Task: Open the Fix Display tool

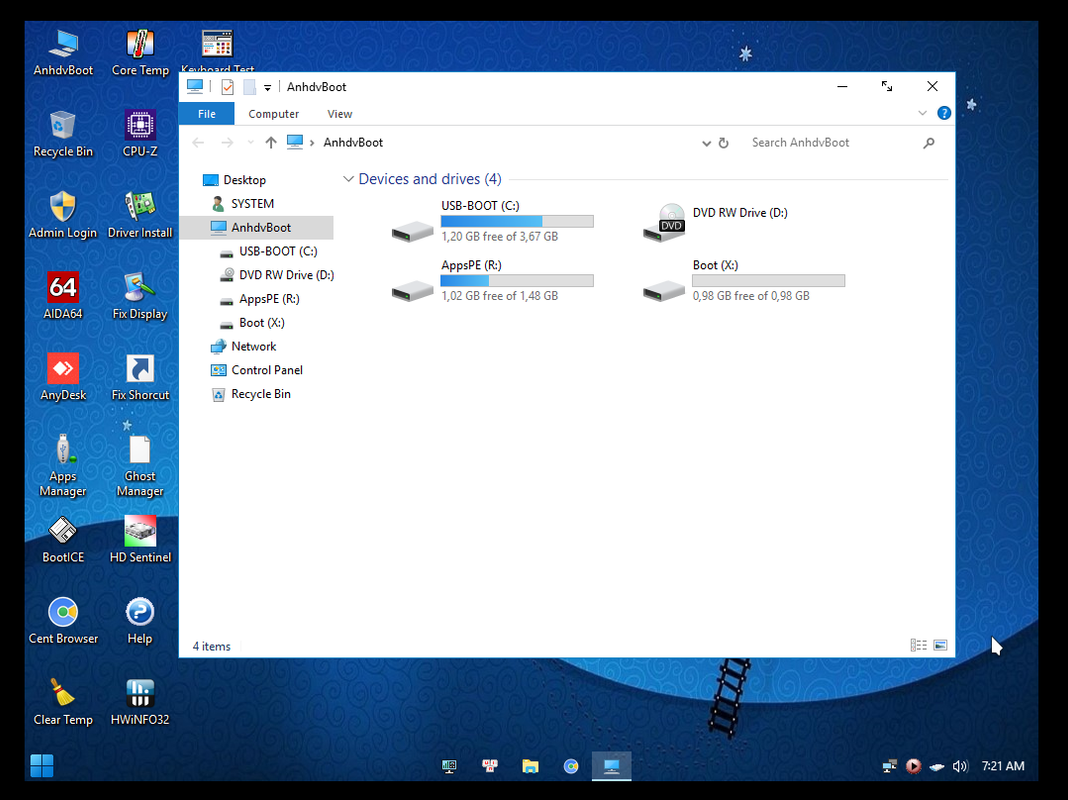Action: pos(140,296)
